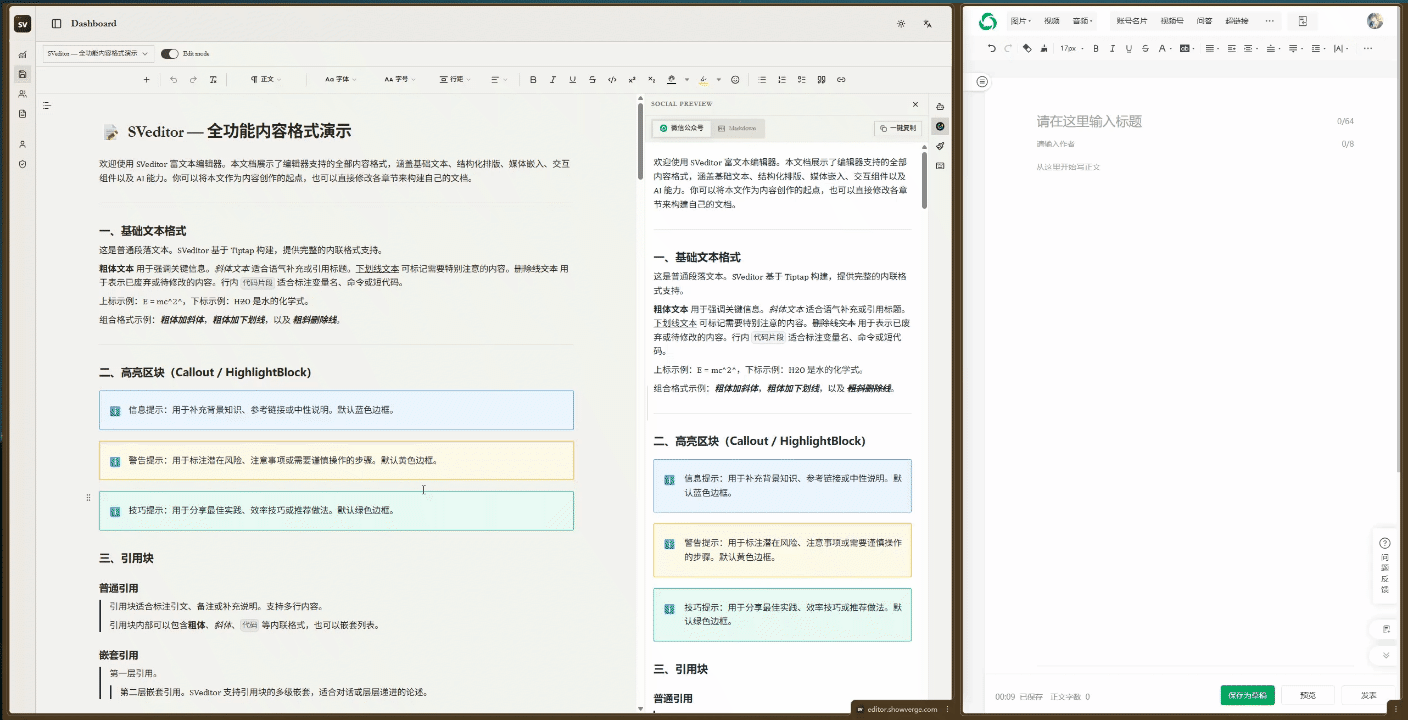Open the 字体 font dropdown
The height and width of the screenshot is (720, 1408).
pos(343,79)
